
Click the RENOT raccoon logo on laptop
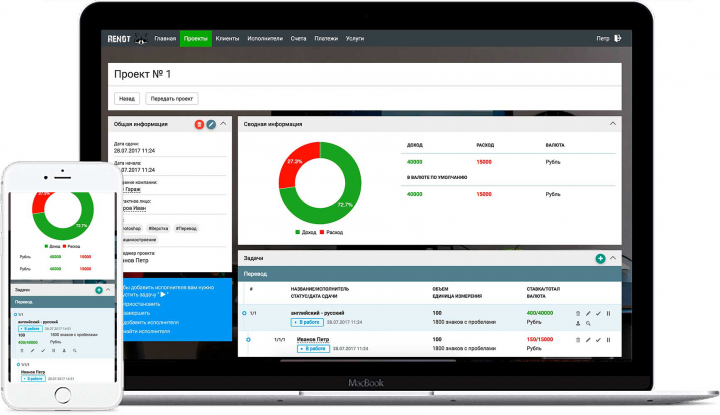click(x=127, y=39)
